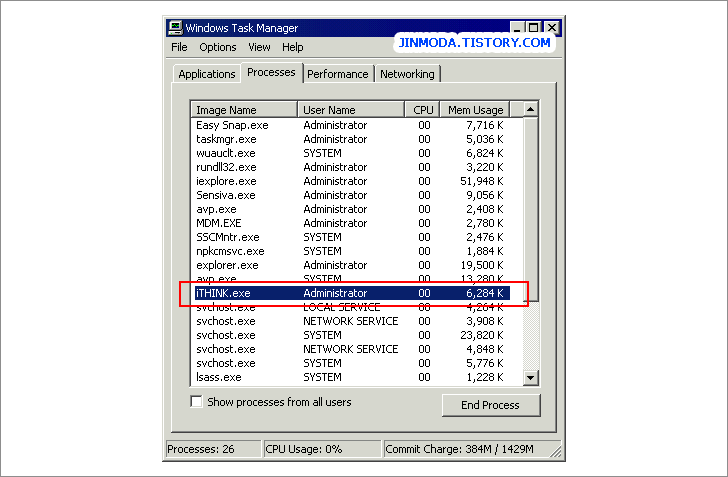728x477 pixels.
Task: Select the wuauclt.exe process
Action: coord(350,153)
